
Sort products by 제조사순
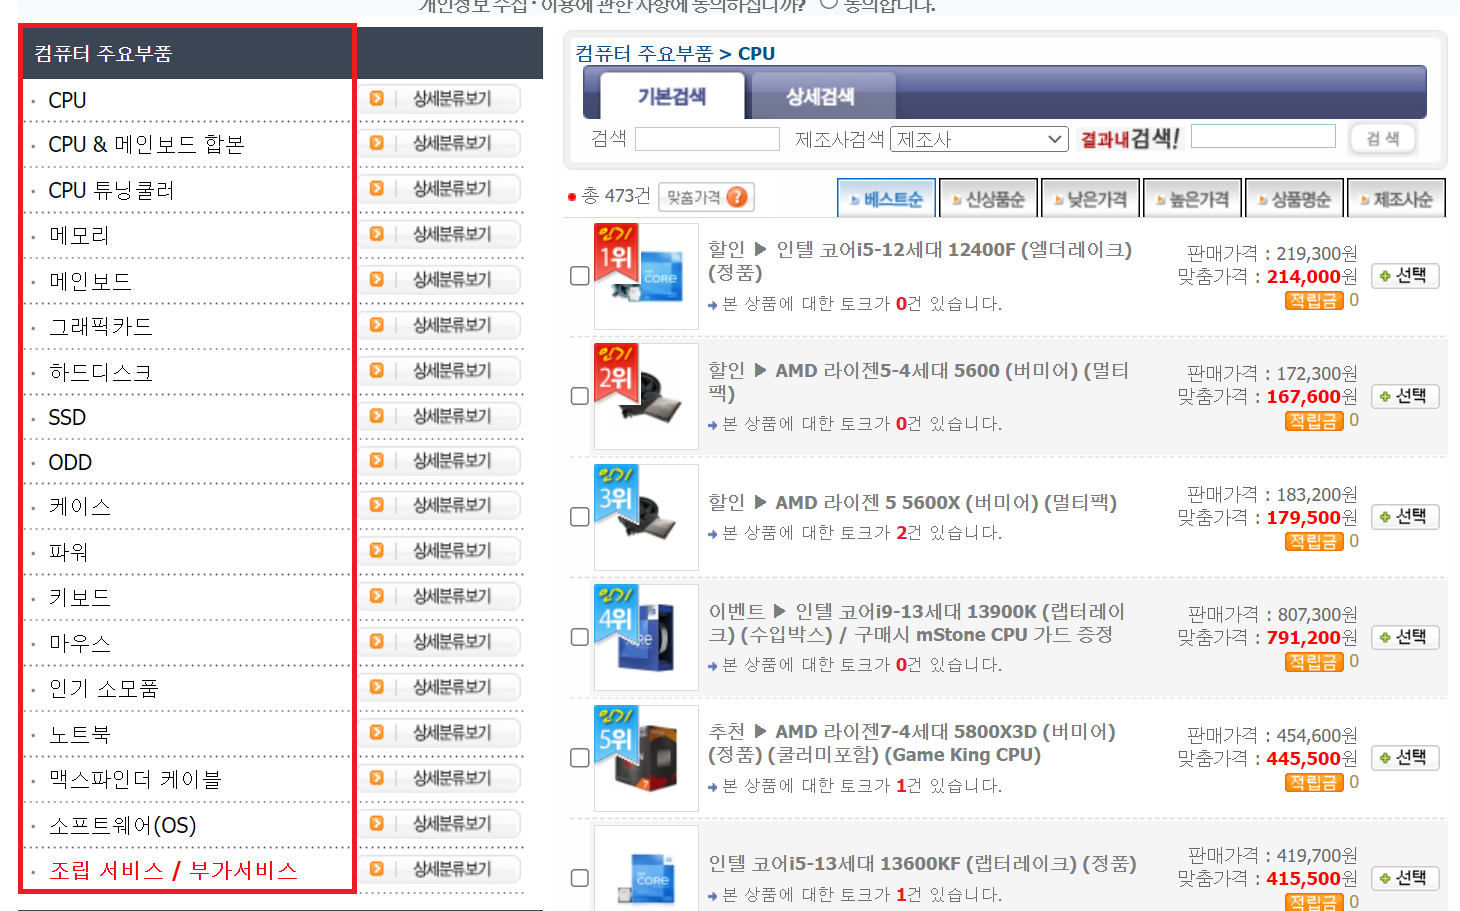coord(1396,199)
